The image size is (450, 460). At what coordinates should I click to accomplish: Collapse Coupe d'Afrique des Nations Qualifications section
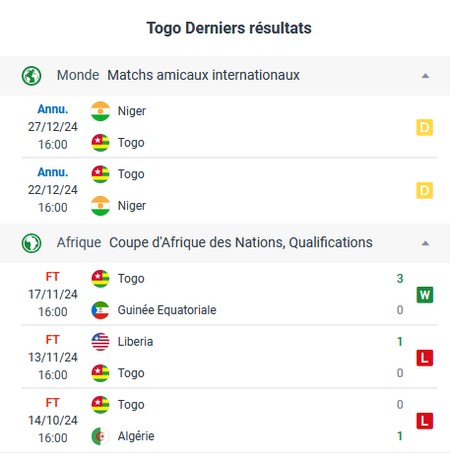click(x=425, y=243)
